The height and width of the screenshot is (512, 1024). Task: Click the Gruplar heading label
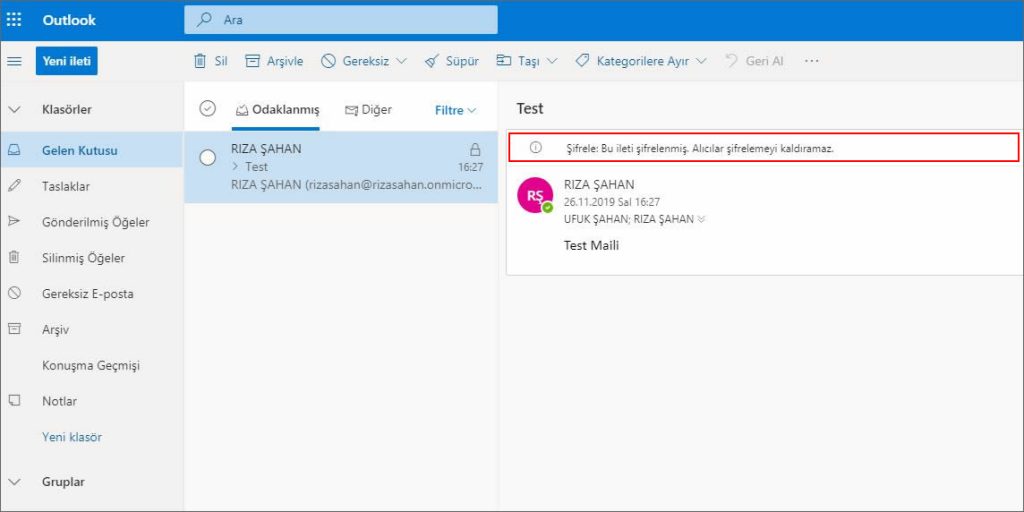point(63,482)
